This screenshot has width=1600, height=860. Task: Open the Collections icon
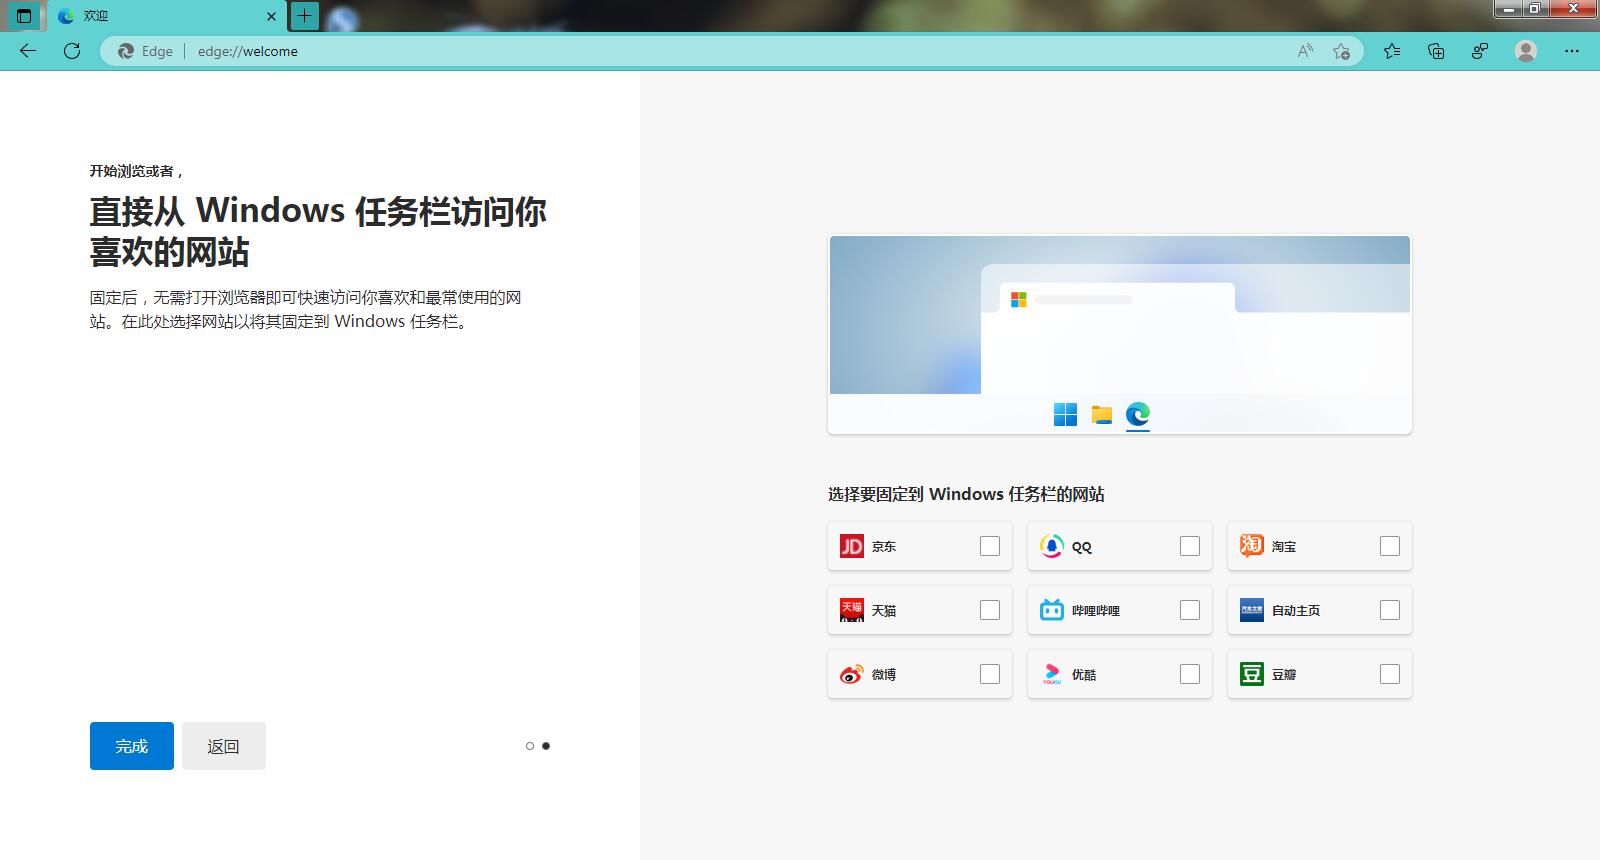click(x=1436, y=51)
